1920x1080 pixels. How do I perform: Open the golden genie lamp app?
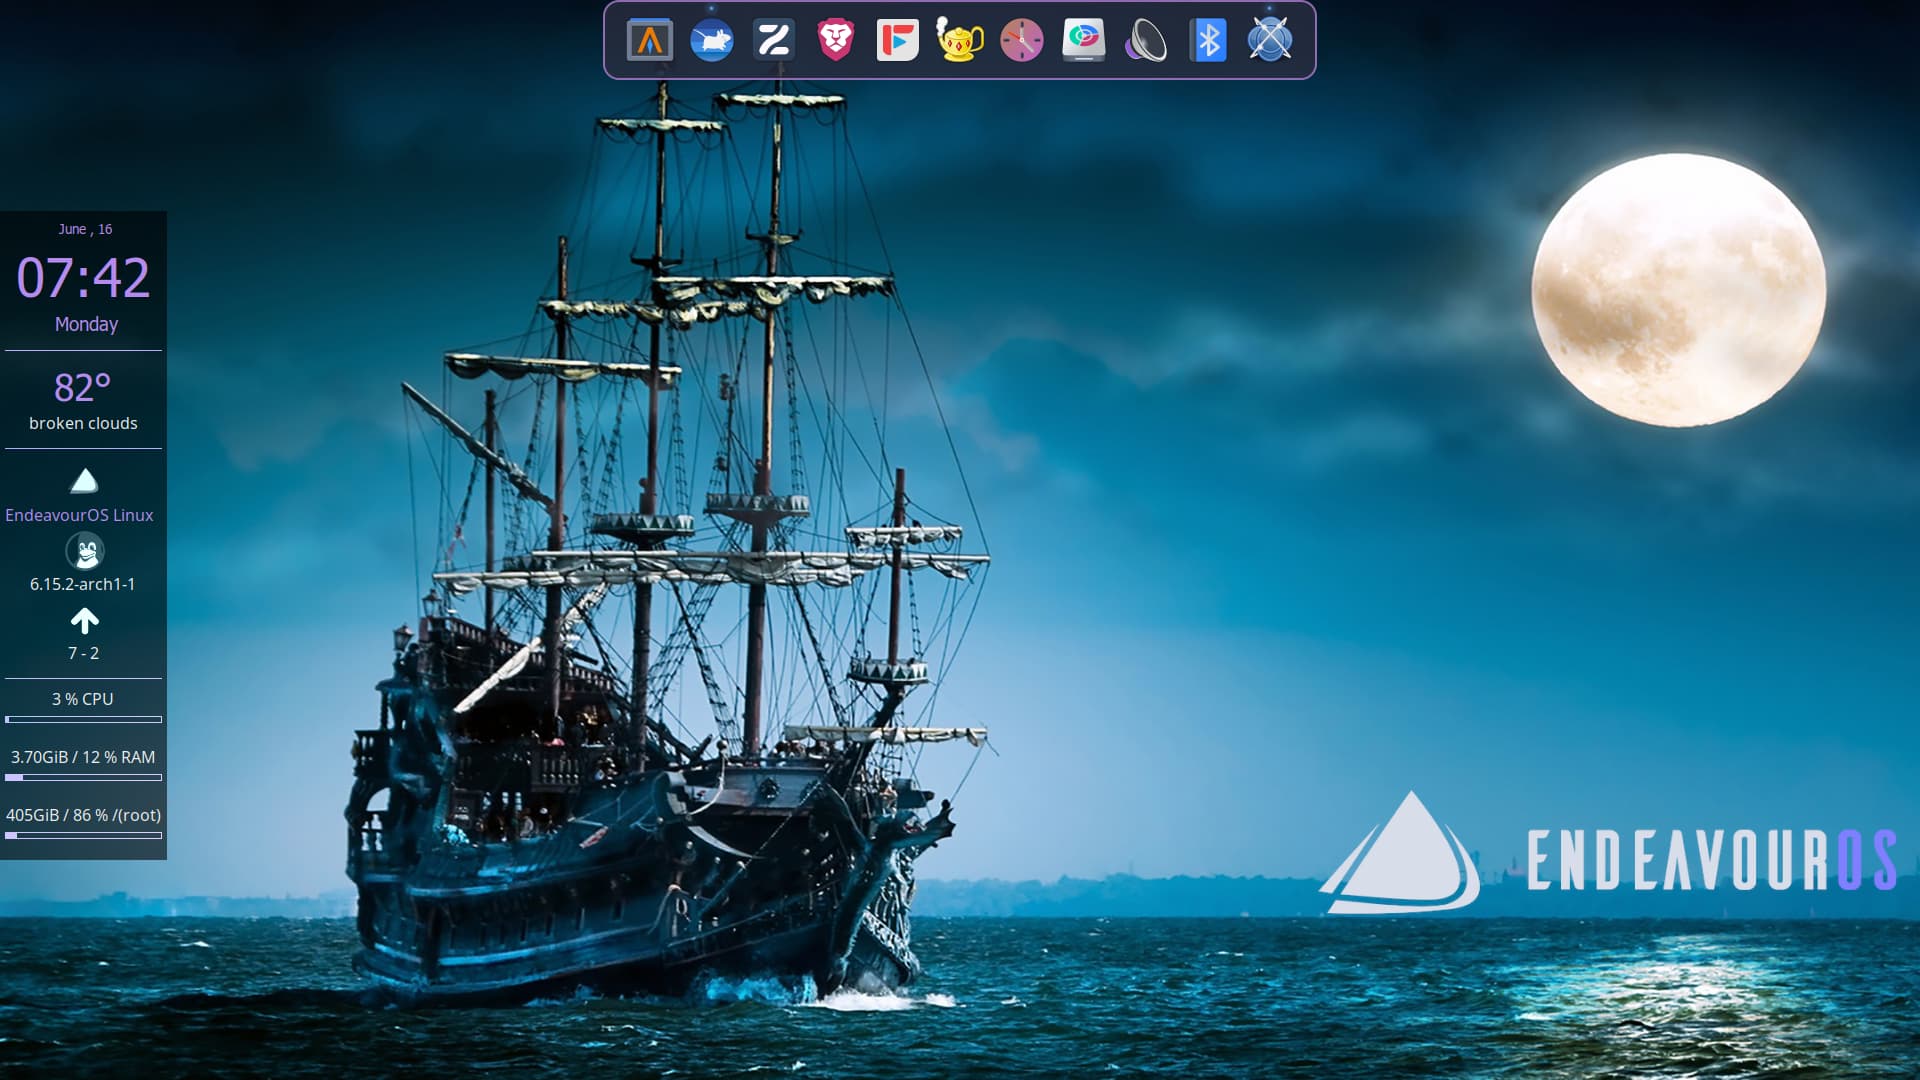(x=959, y=40)
